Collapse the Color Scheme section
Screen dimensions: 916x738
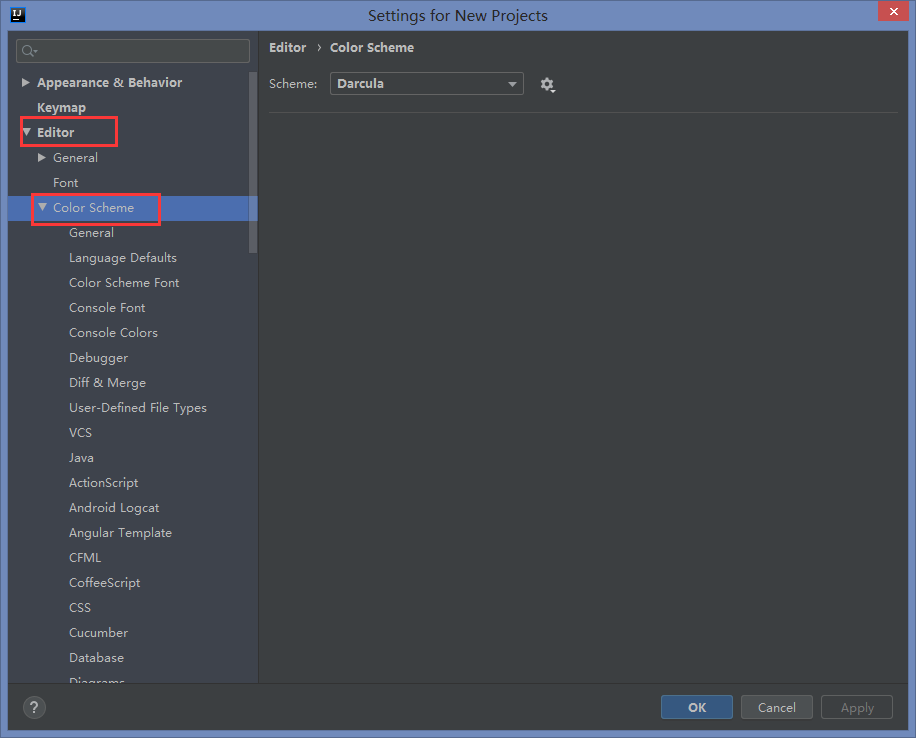pos(42,208)
